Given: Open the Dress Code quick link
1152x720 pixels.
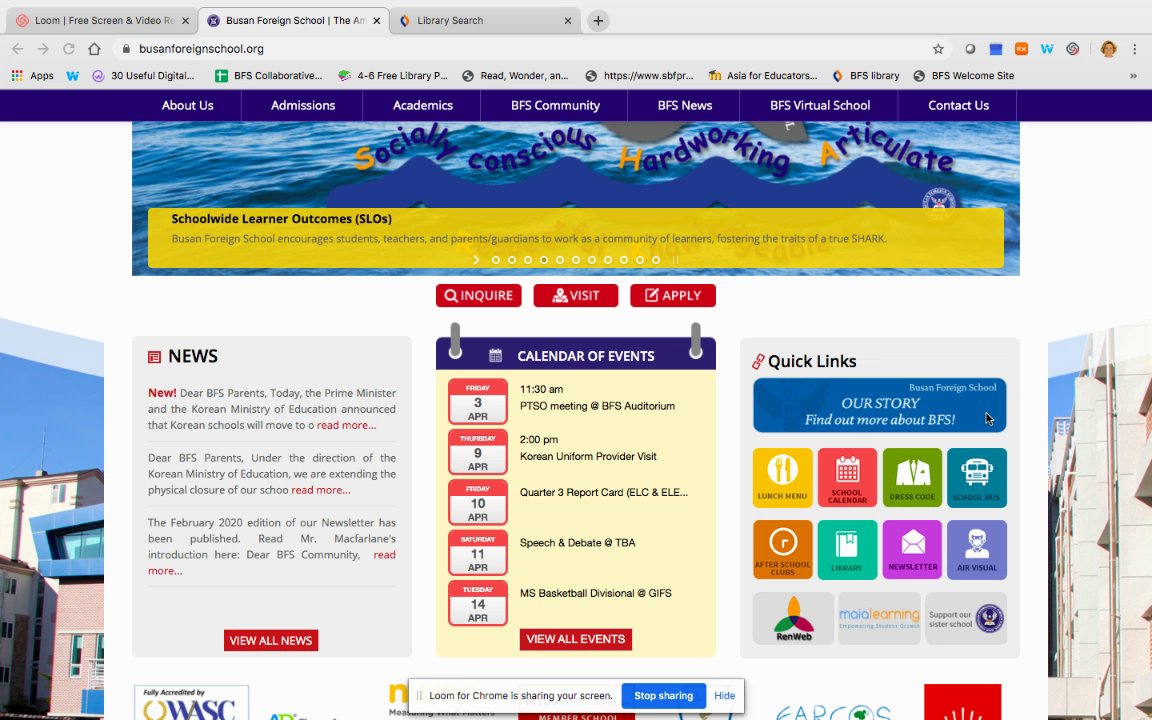Looking at the screenshot, I should [912, 478].
